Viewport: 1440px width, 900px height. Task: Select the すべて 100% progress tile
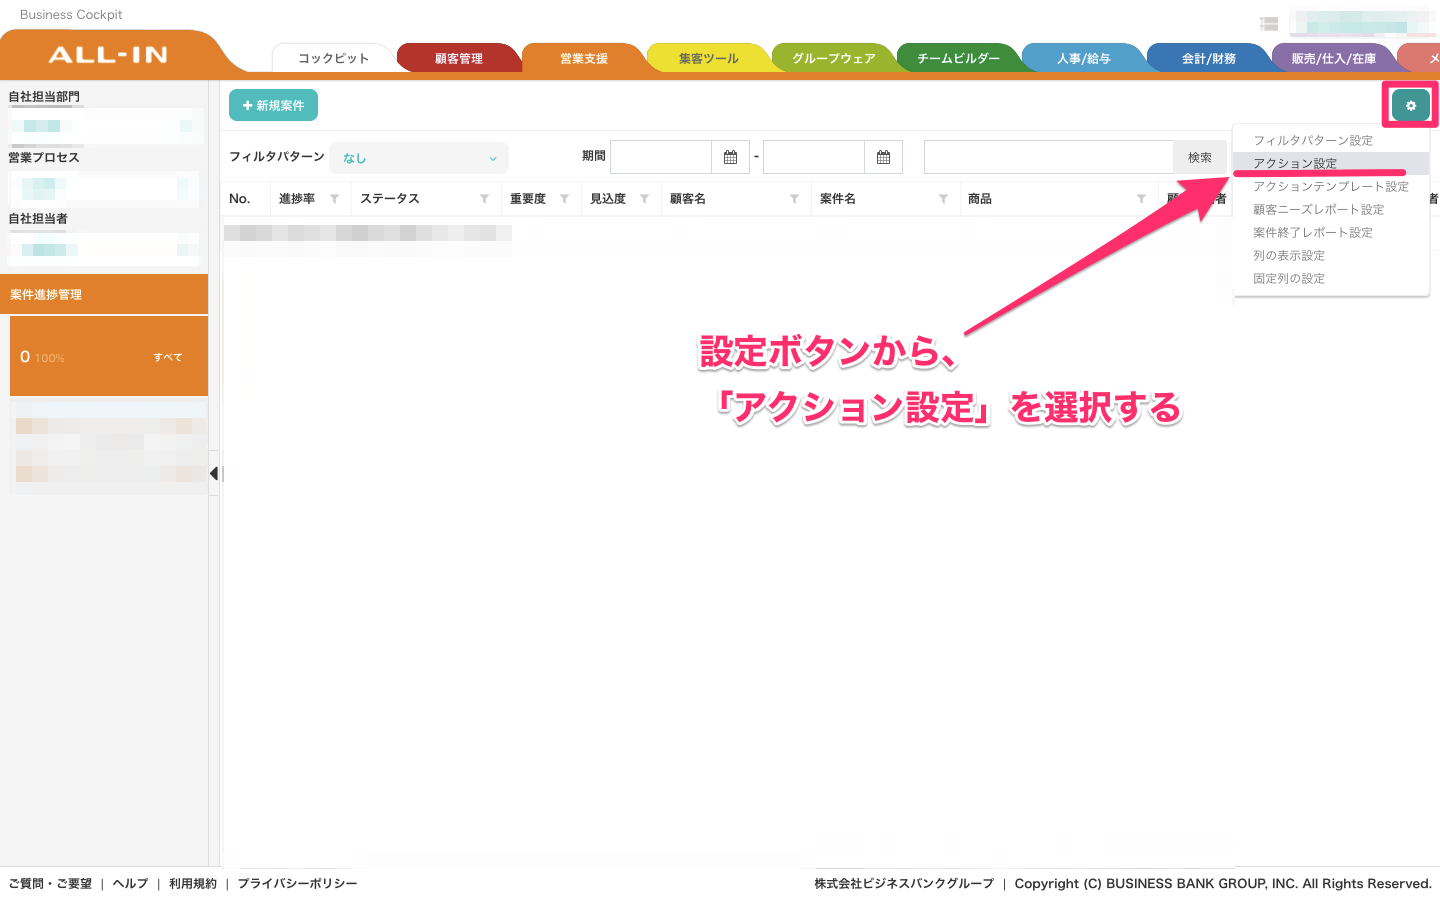coord(109,356)
